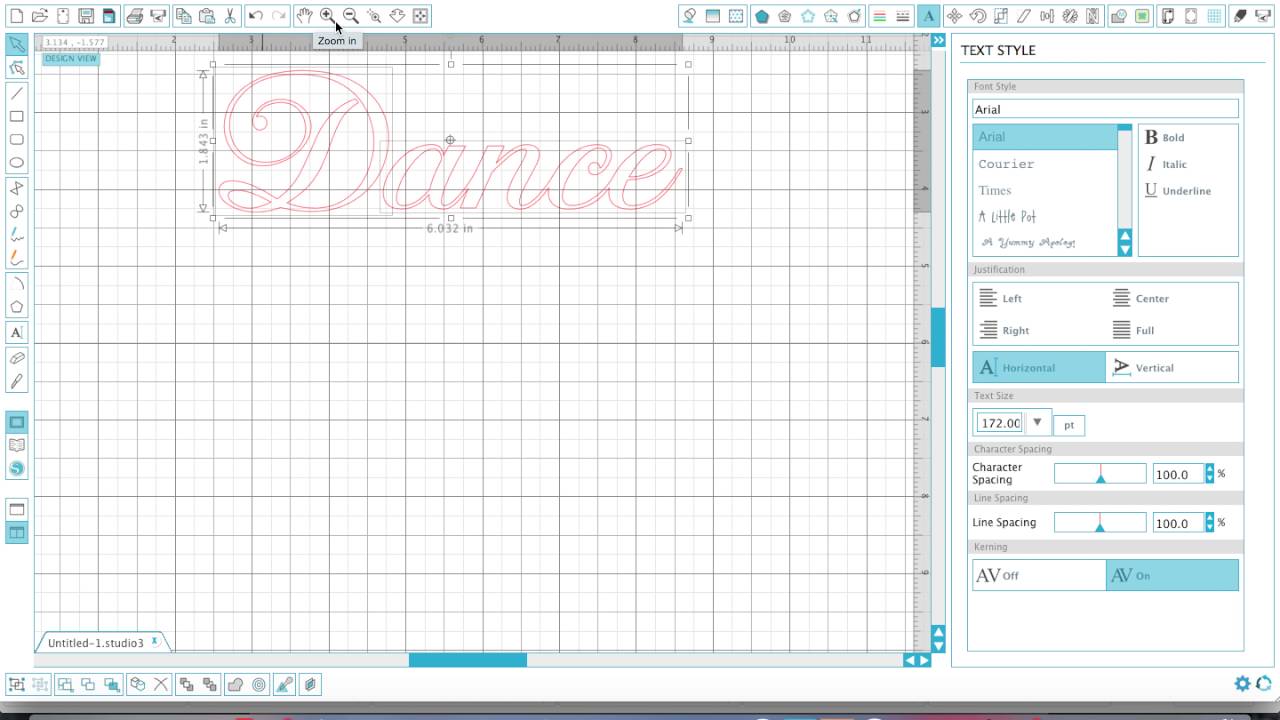Turn Kerning Off
Screen dimensions: 1280x720
(1039, 575)
